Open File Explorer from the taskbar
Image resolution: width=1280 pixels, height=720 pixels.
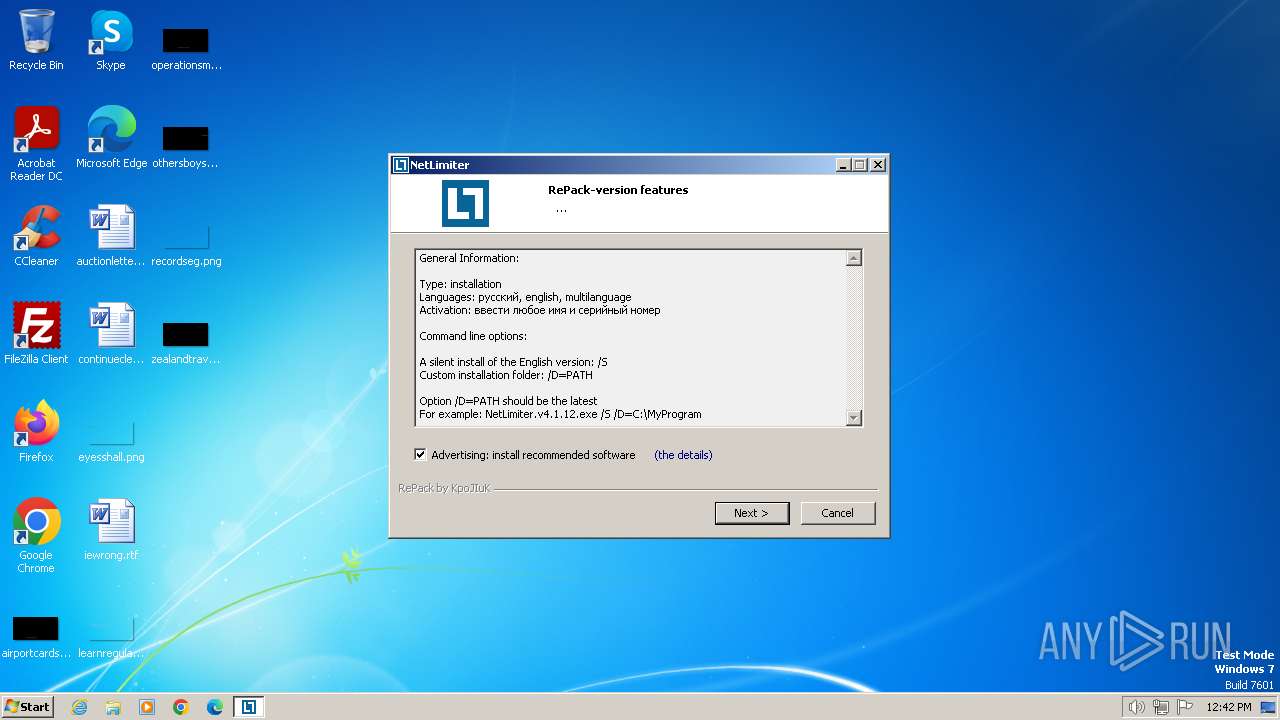pos(113,707)
